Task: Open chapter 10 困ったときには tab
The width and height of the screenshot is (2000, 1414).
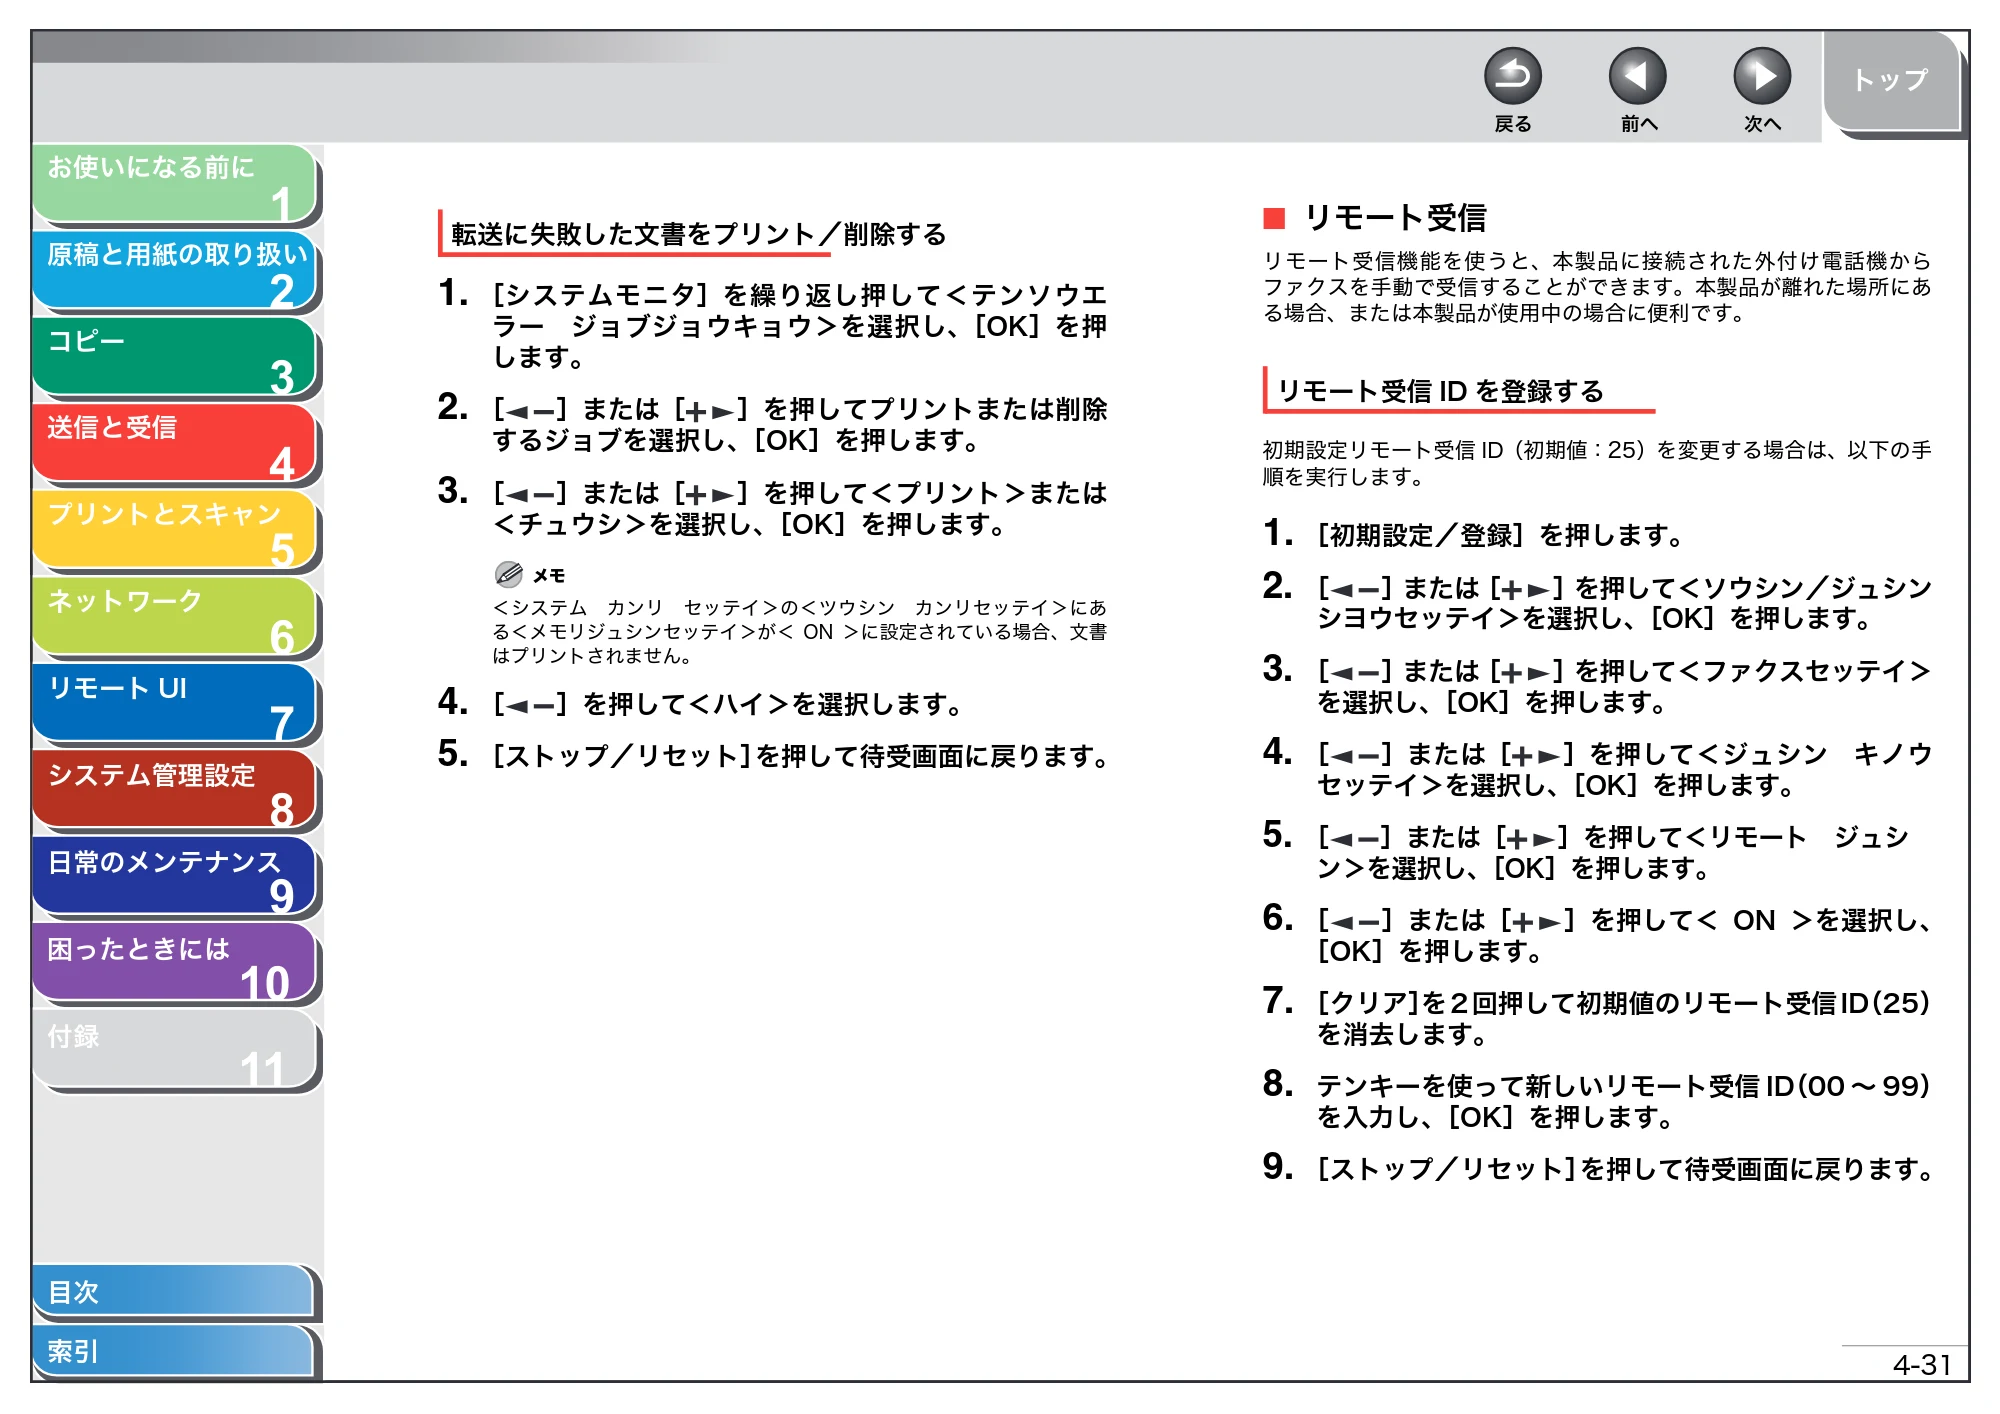Action: (x=176, y=964)
